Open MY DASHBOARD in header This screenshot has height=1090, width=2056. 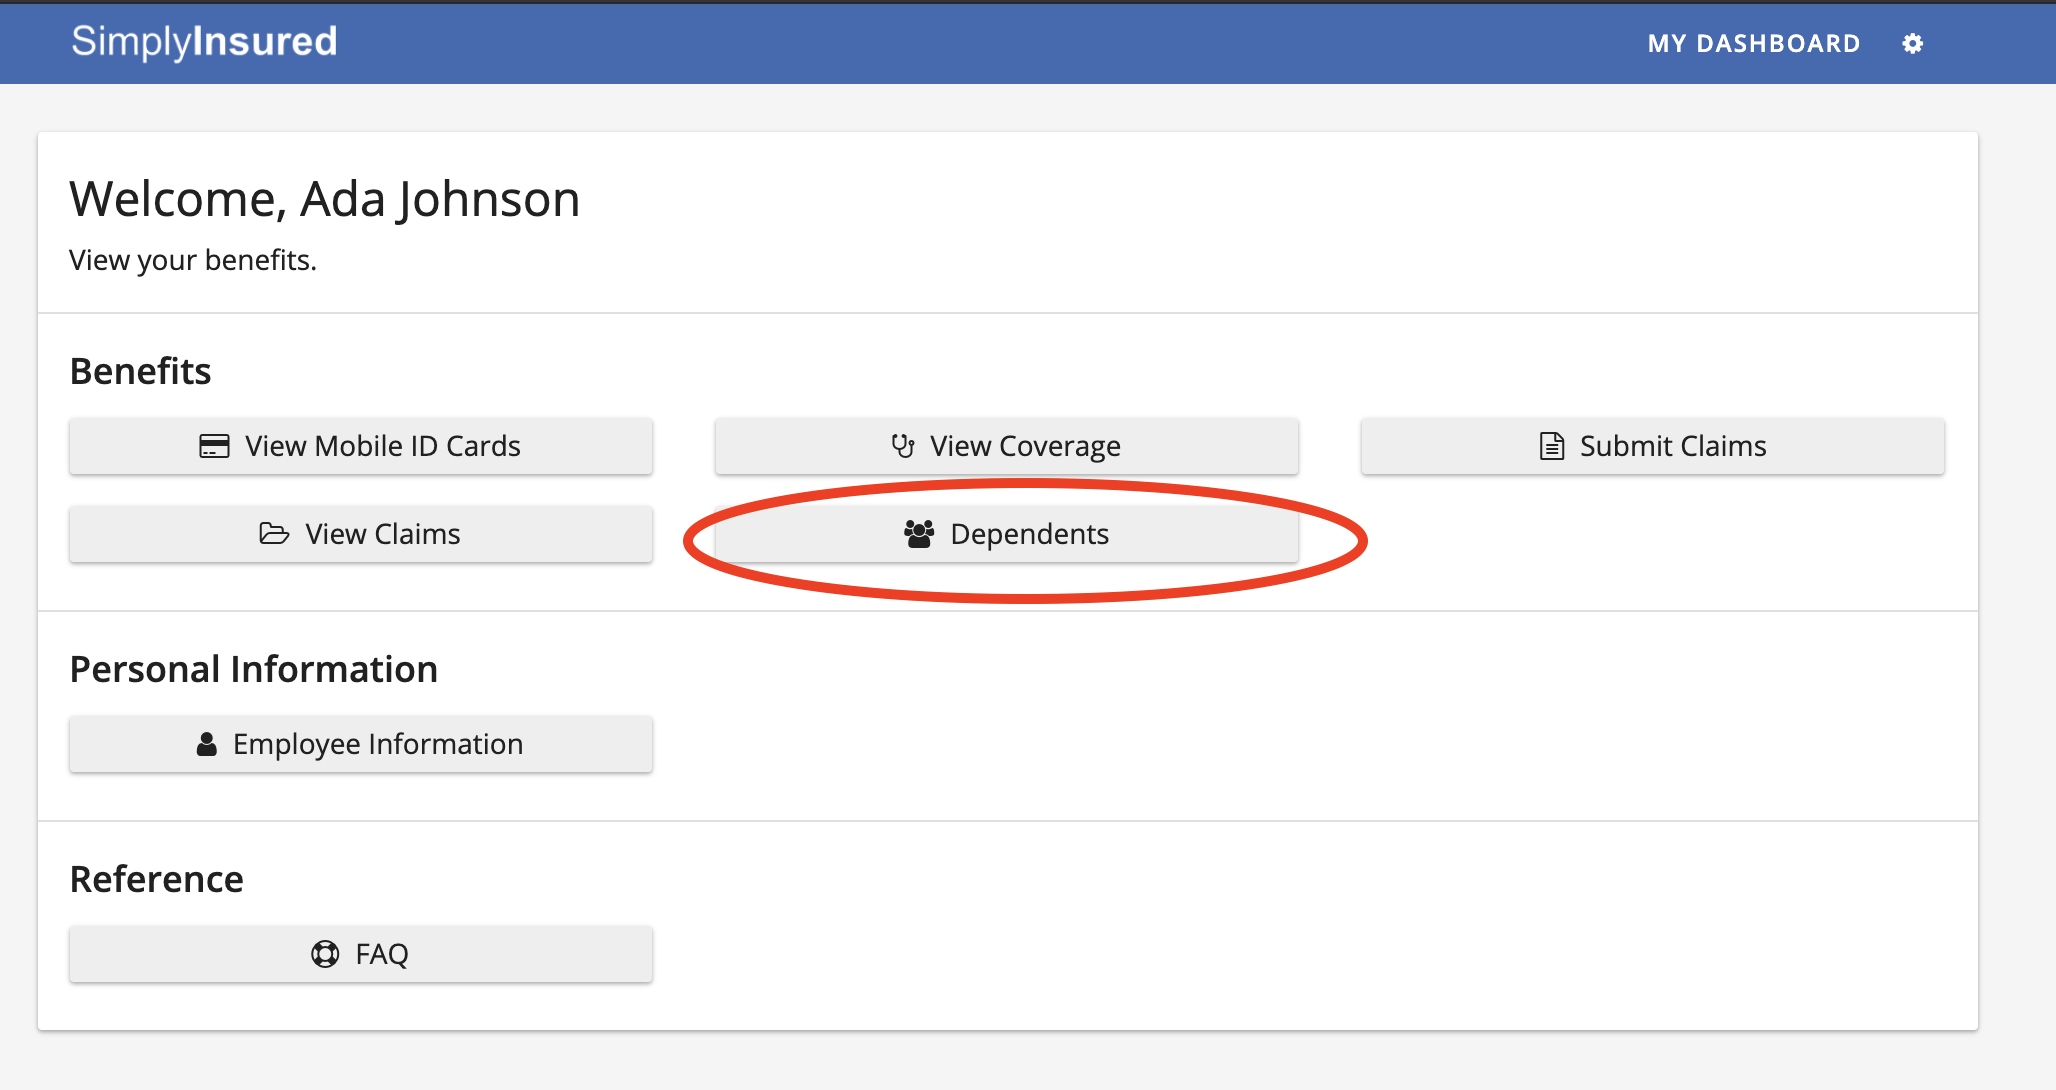coord(1753,44)
